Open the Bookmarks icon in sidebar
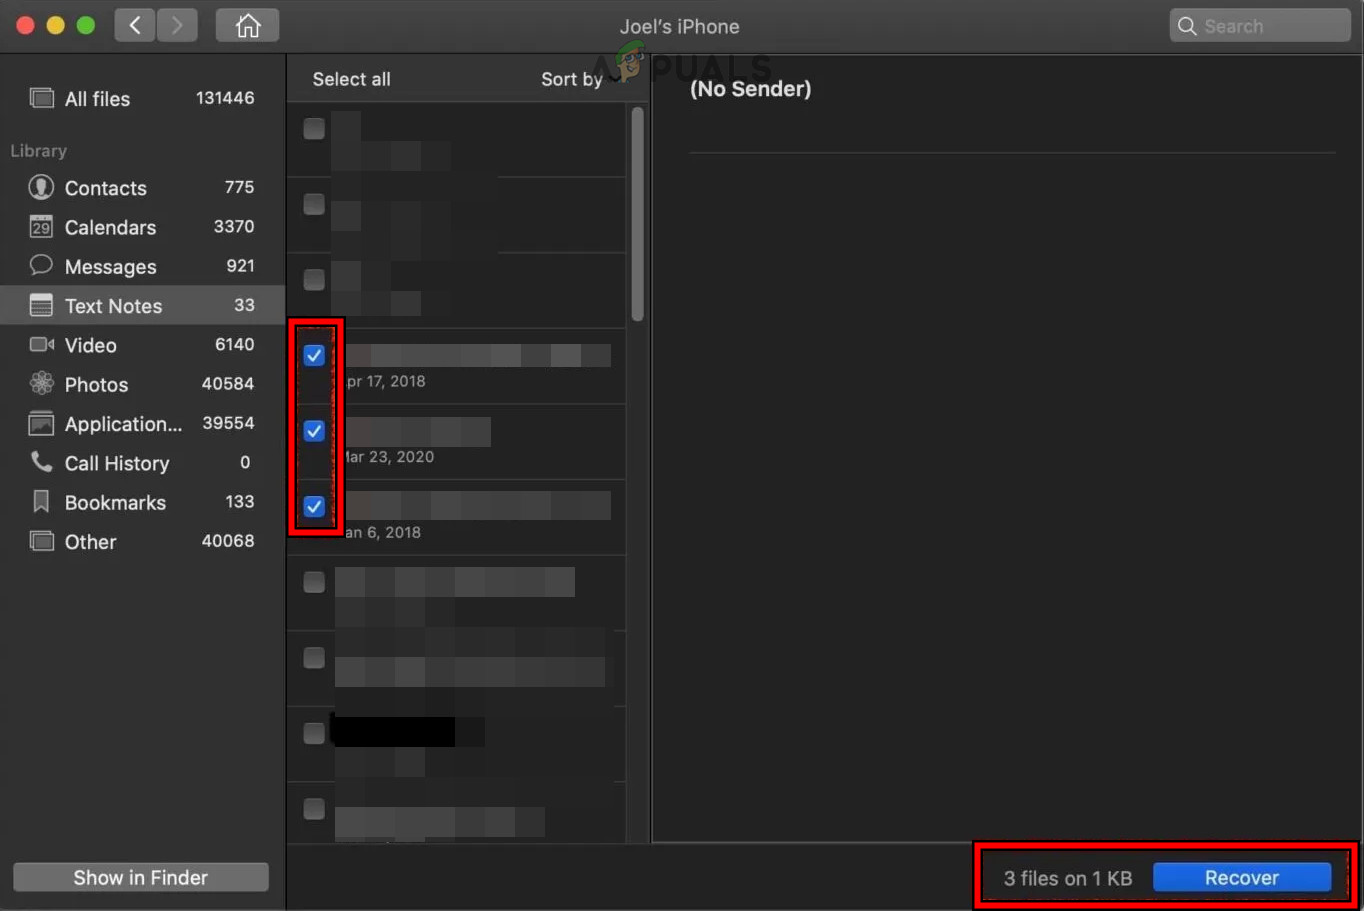This screenshot has height=911, width=1364. tap(41, 501)
